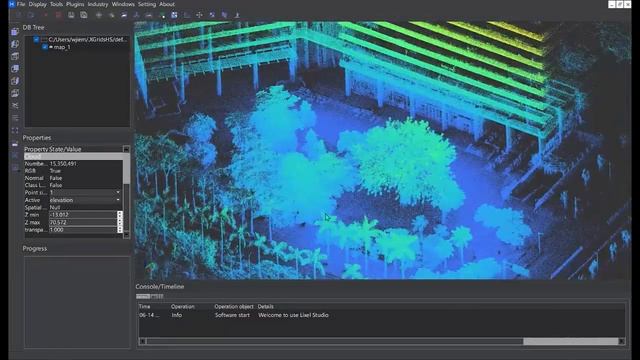The width and height of the screenshot is (640, 360).
Task: Click the 'Software start' log cell
Action: pyautogui.click(x=232, y=315)
